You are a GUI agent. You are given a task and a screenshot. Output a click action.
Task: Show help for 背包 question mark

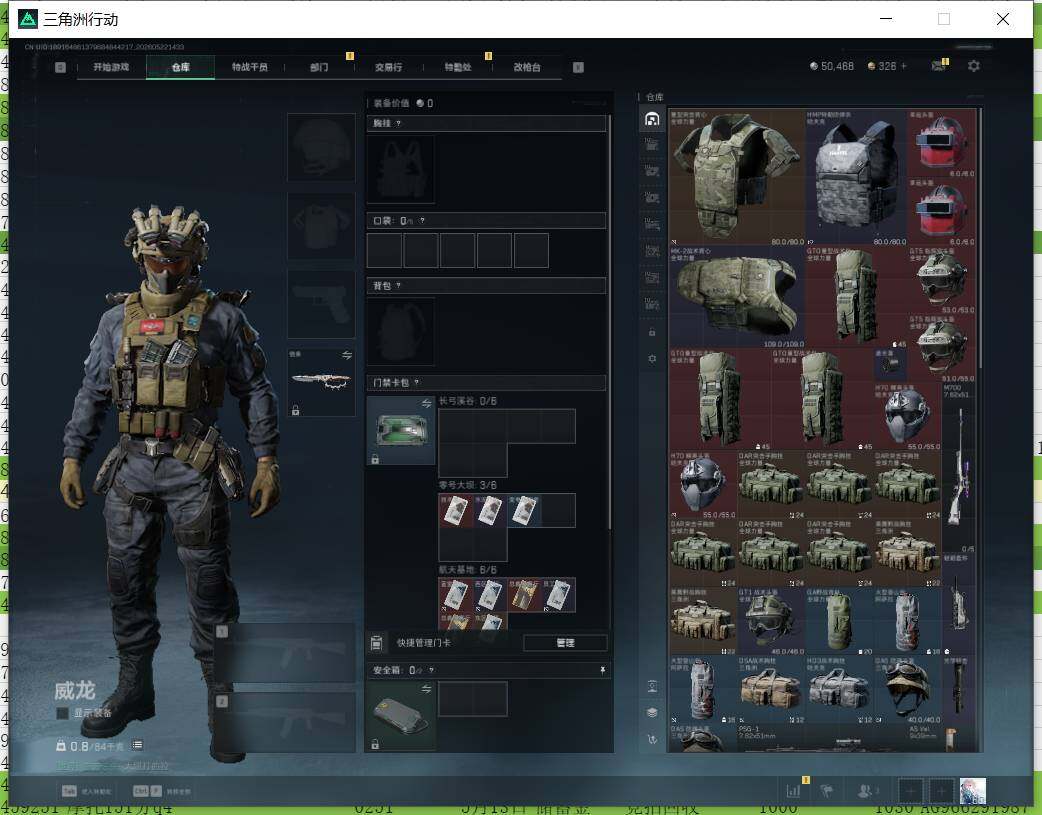click(x=398, y=286)
